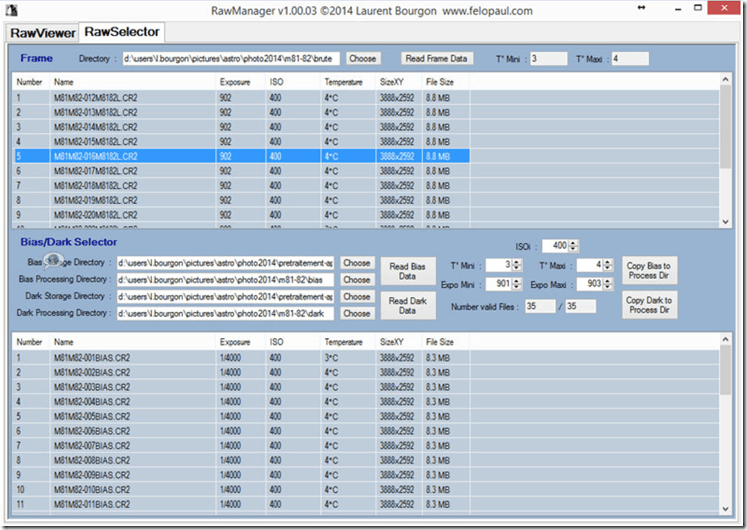Click the frame list scrollbar thumb
The width and height of the screenshot is (747, 530).
tap(725, 127)
